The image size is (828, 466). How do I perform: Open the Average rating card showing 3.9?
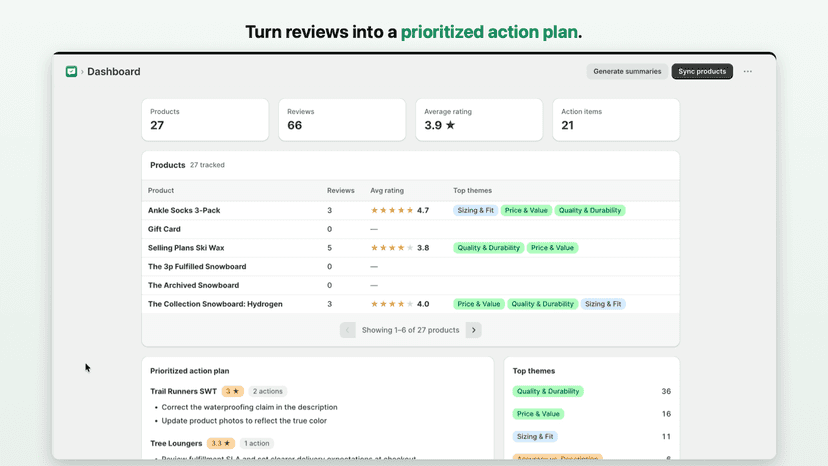pos(479,119)
